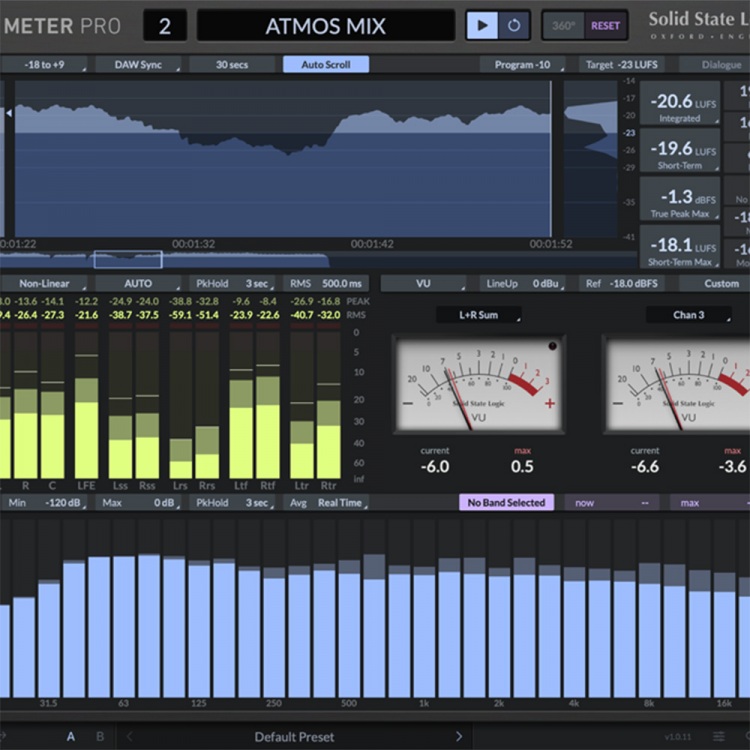Click the LFE RMS value -21.6

[87, 315]
